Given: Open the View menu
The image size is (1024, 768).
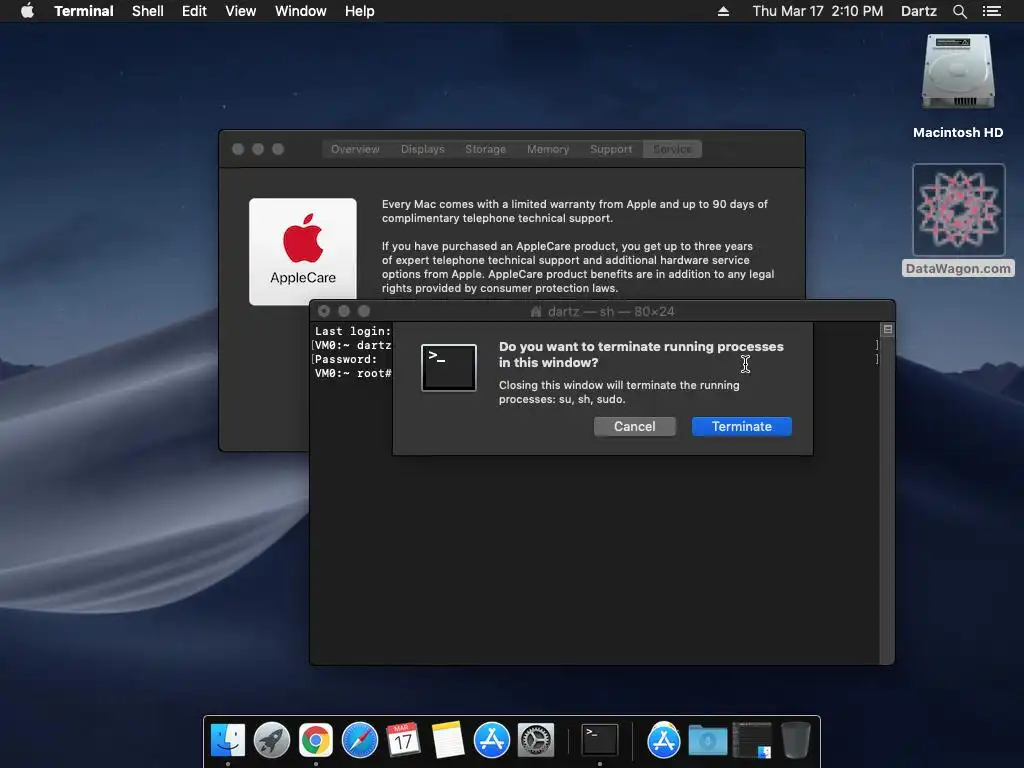Looking at the screenshot, I should point(240,11).
